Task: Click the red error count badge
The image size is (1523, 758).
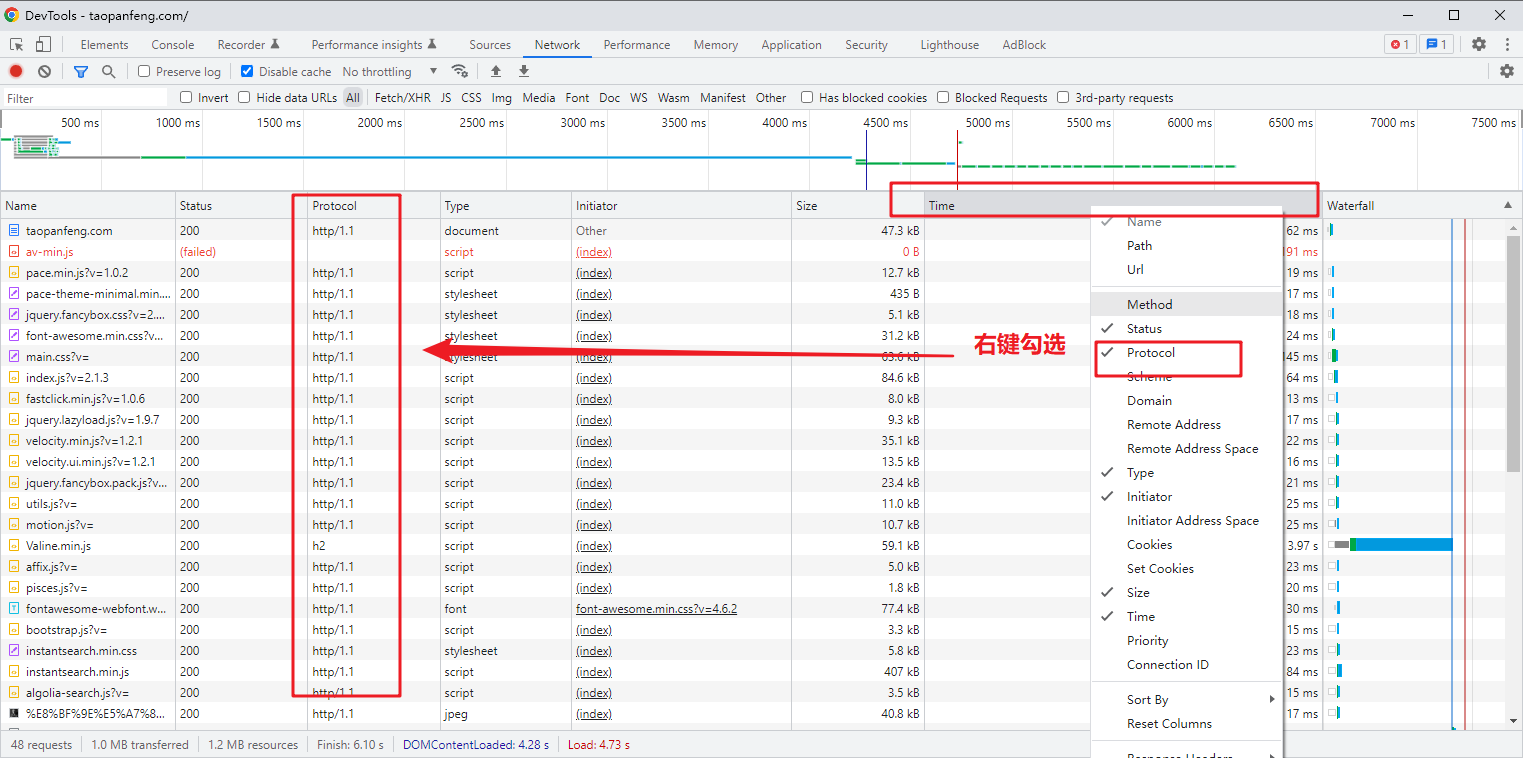Action: click(1400, 44)
